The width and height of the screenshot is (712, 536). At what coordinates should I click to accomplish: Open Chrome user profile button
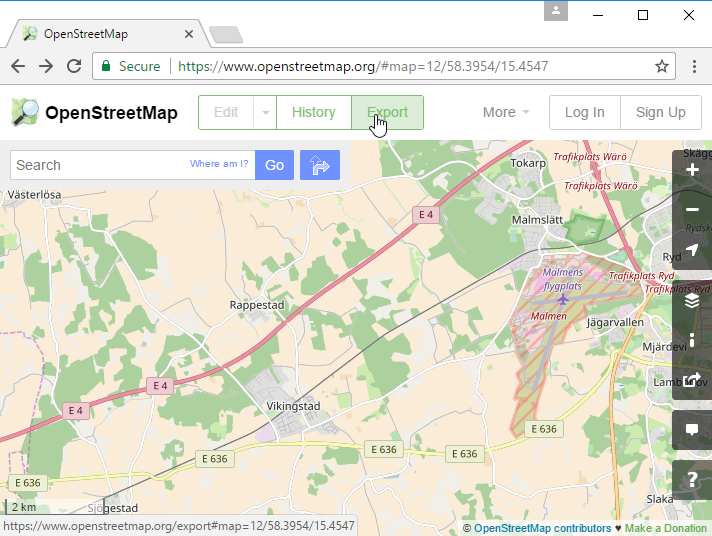[x=556, y=11]
